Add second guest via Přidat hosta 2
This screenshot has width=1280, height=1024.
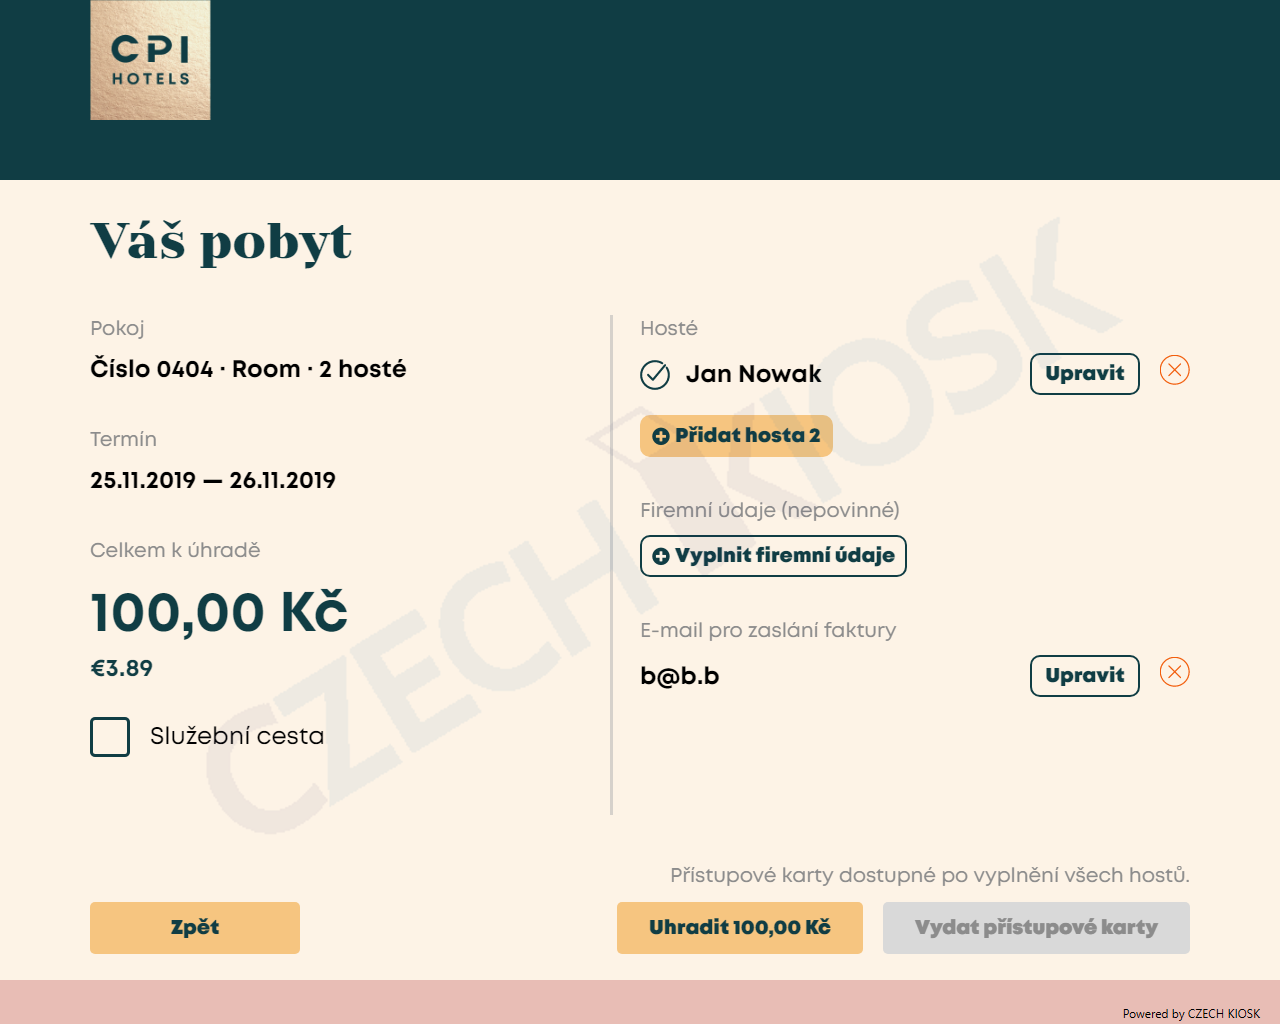pyautogui.click(x=736, y=436)
